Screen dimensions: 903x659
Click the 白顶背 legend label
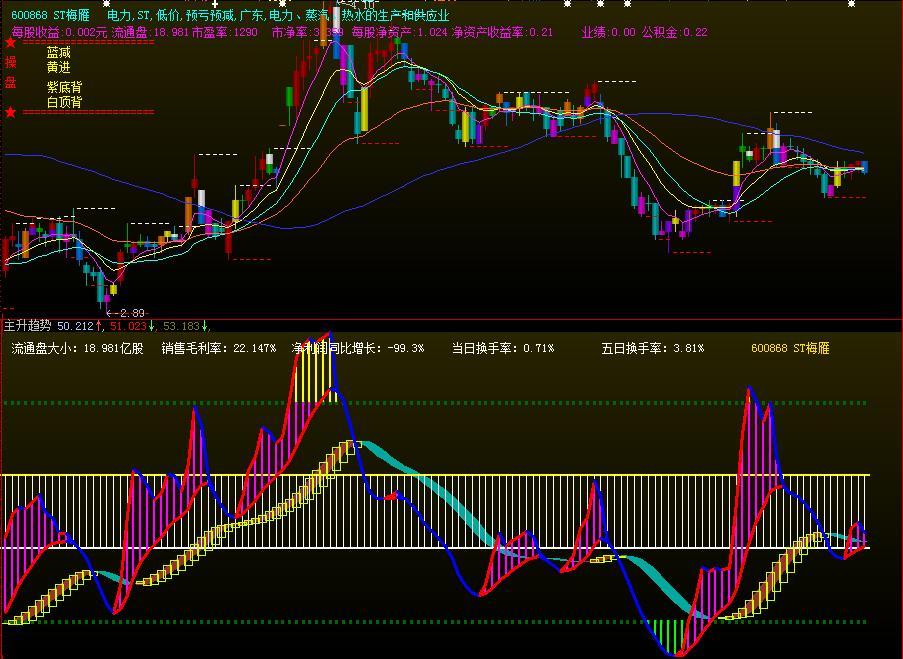click(x=64, y=102)
